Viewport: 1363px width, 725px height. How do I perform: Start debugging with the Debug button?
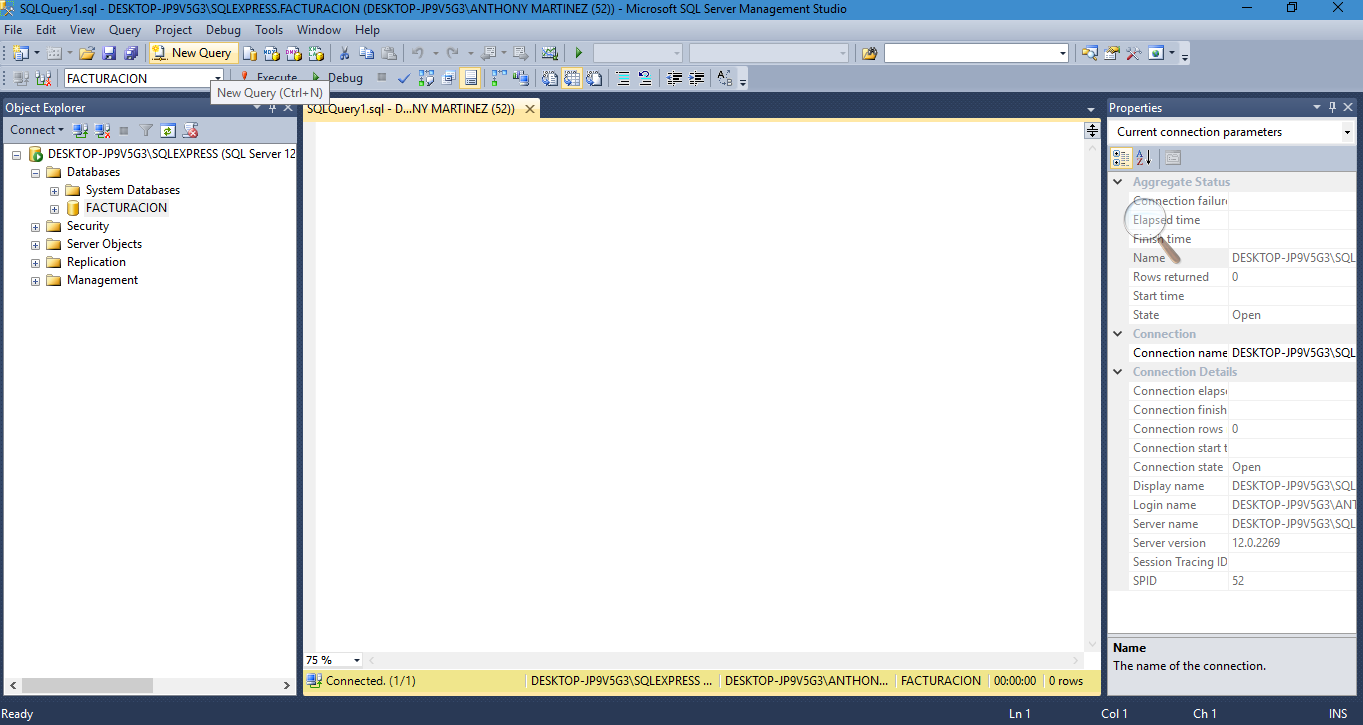[x=345, y=77]
